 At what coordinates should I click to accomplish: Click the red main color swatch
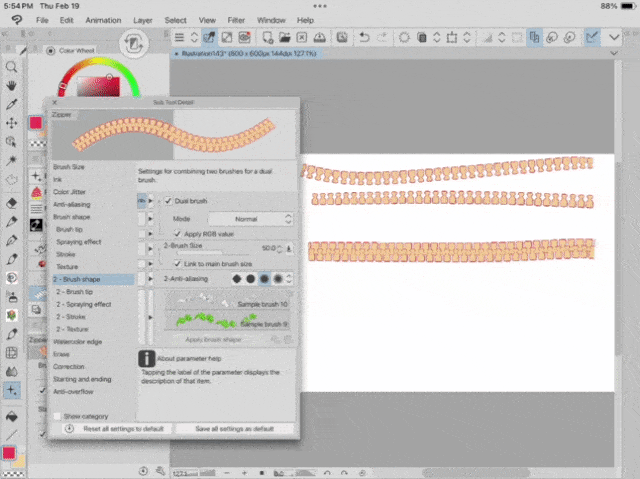[9, 453]
